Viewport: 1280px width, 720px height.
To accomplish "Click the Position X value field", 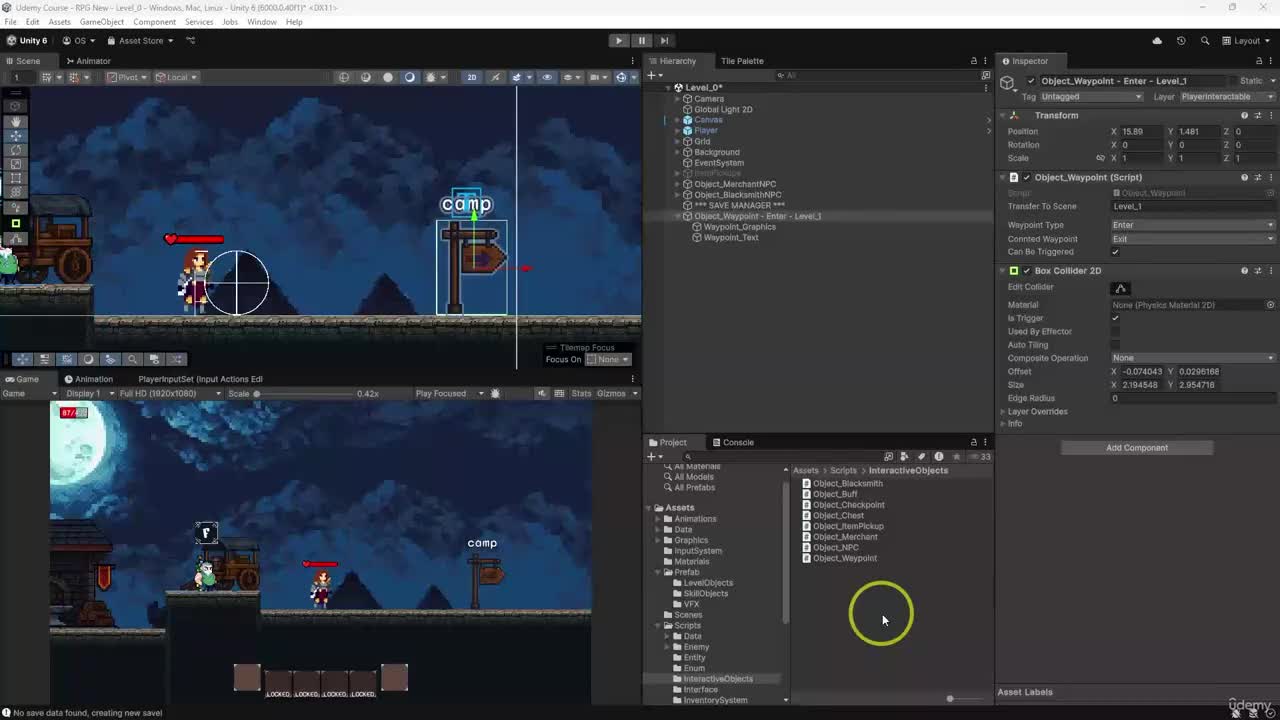I will (x=1142, y=132).
